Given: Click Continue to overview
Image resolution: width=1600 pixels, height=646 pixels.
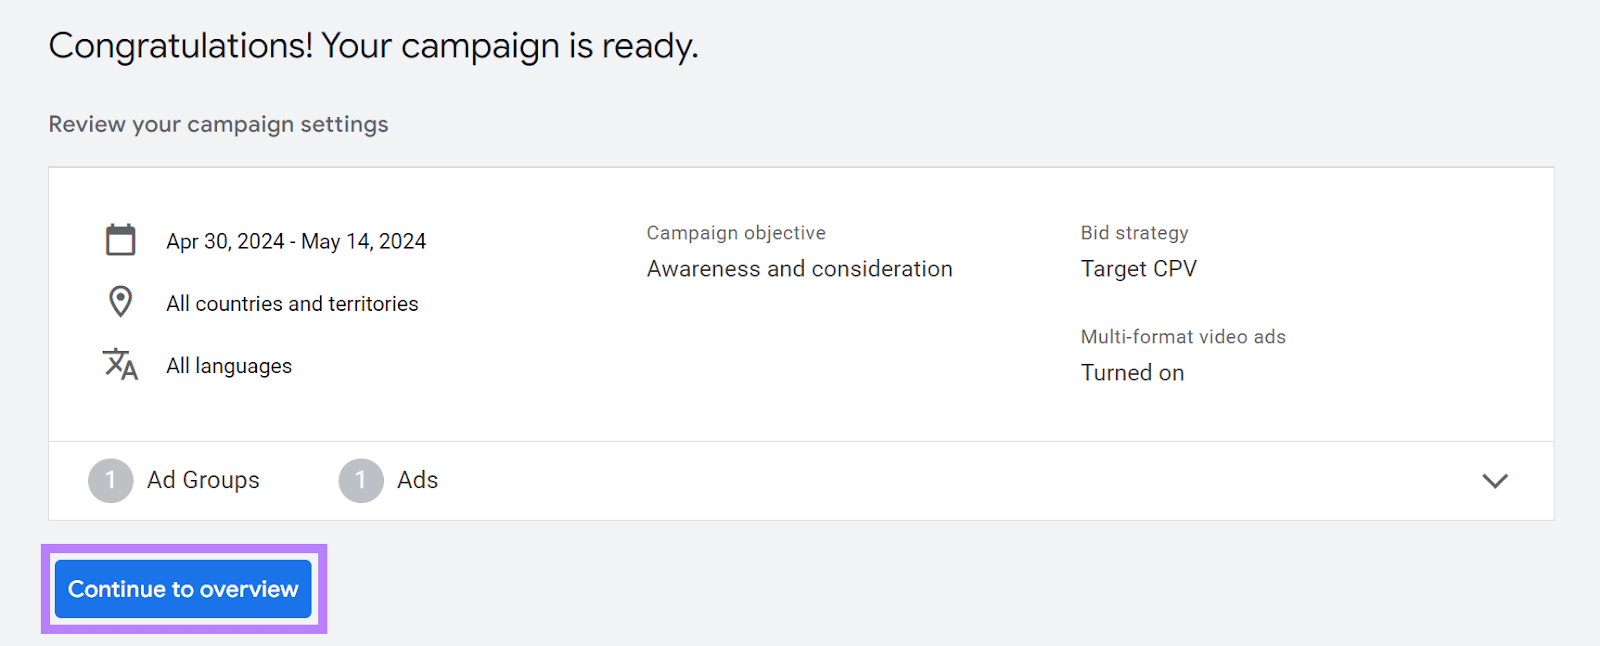Looking at the screenshot, I should [x=183, y=589].
